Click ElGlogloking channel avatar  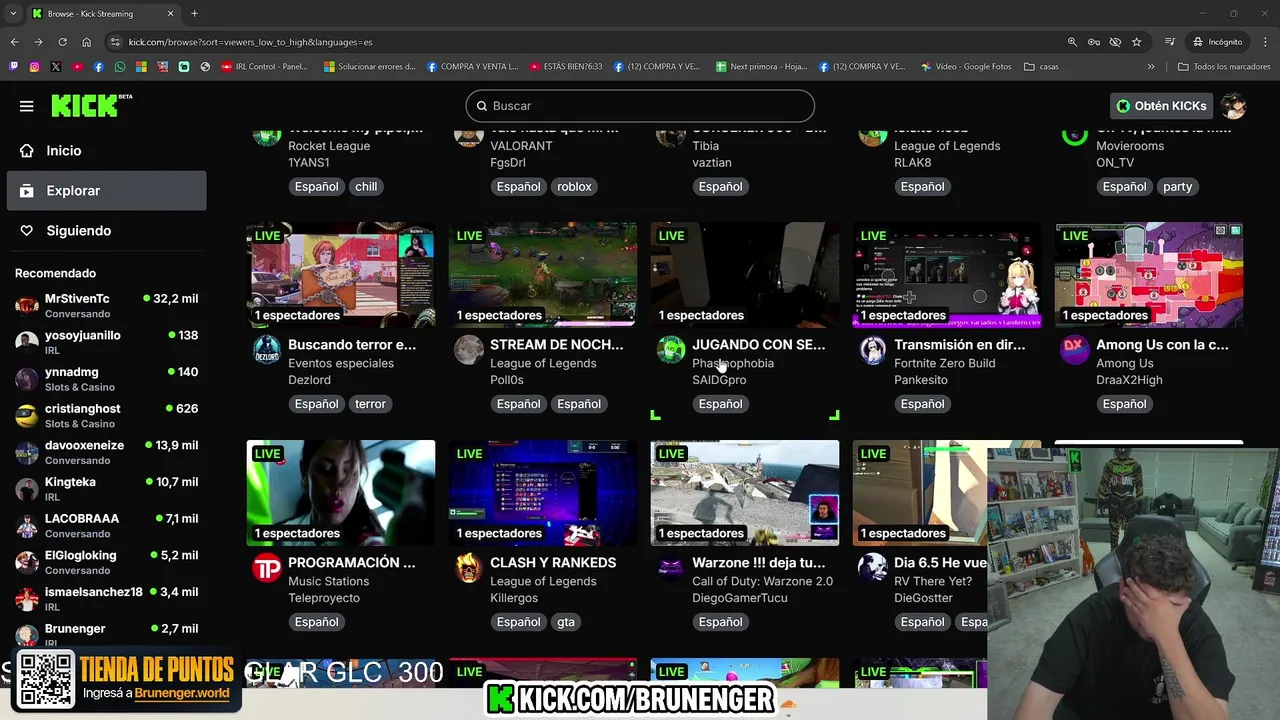click(x=27, y=563)
